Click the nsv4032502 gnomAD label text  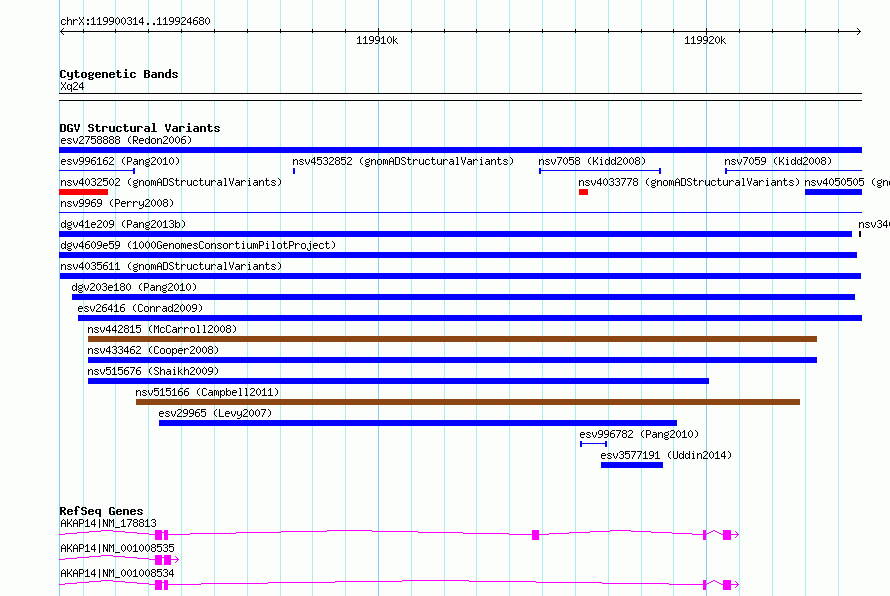[x=171, y=182]
